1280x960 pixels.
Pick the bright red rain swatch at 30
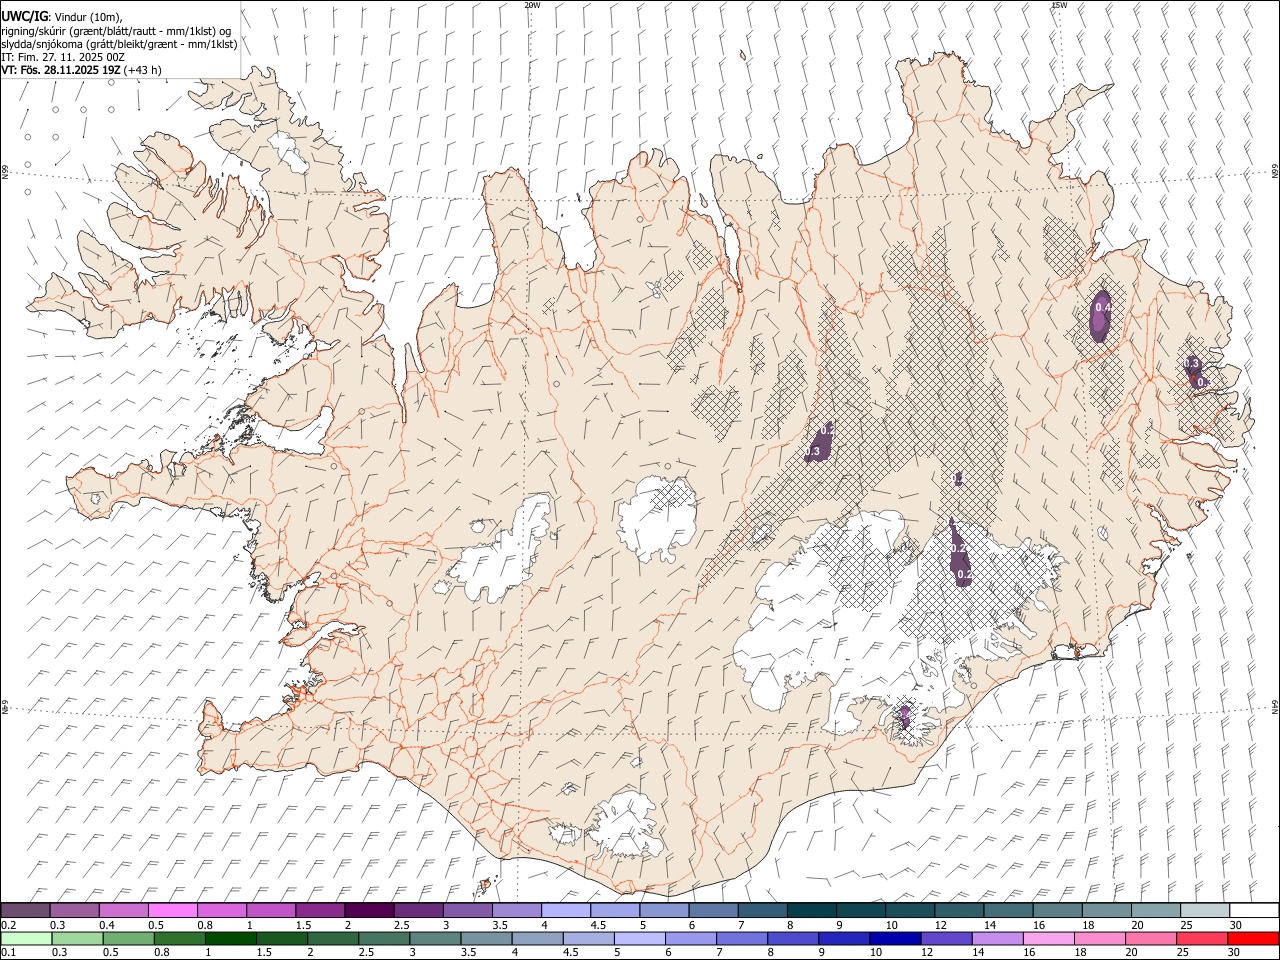(x=1252, y=939)
